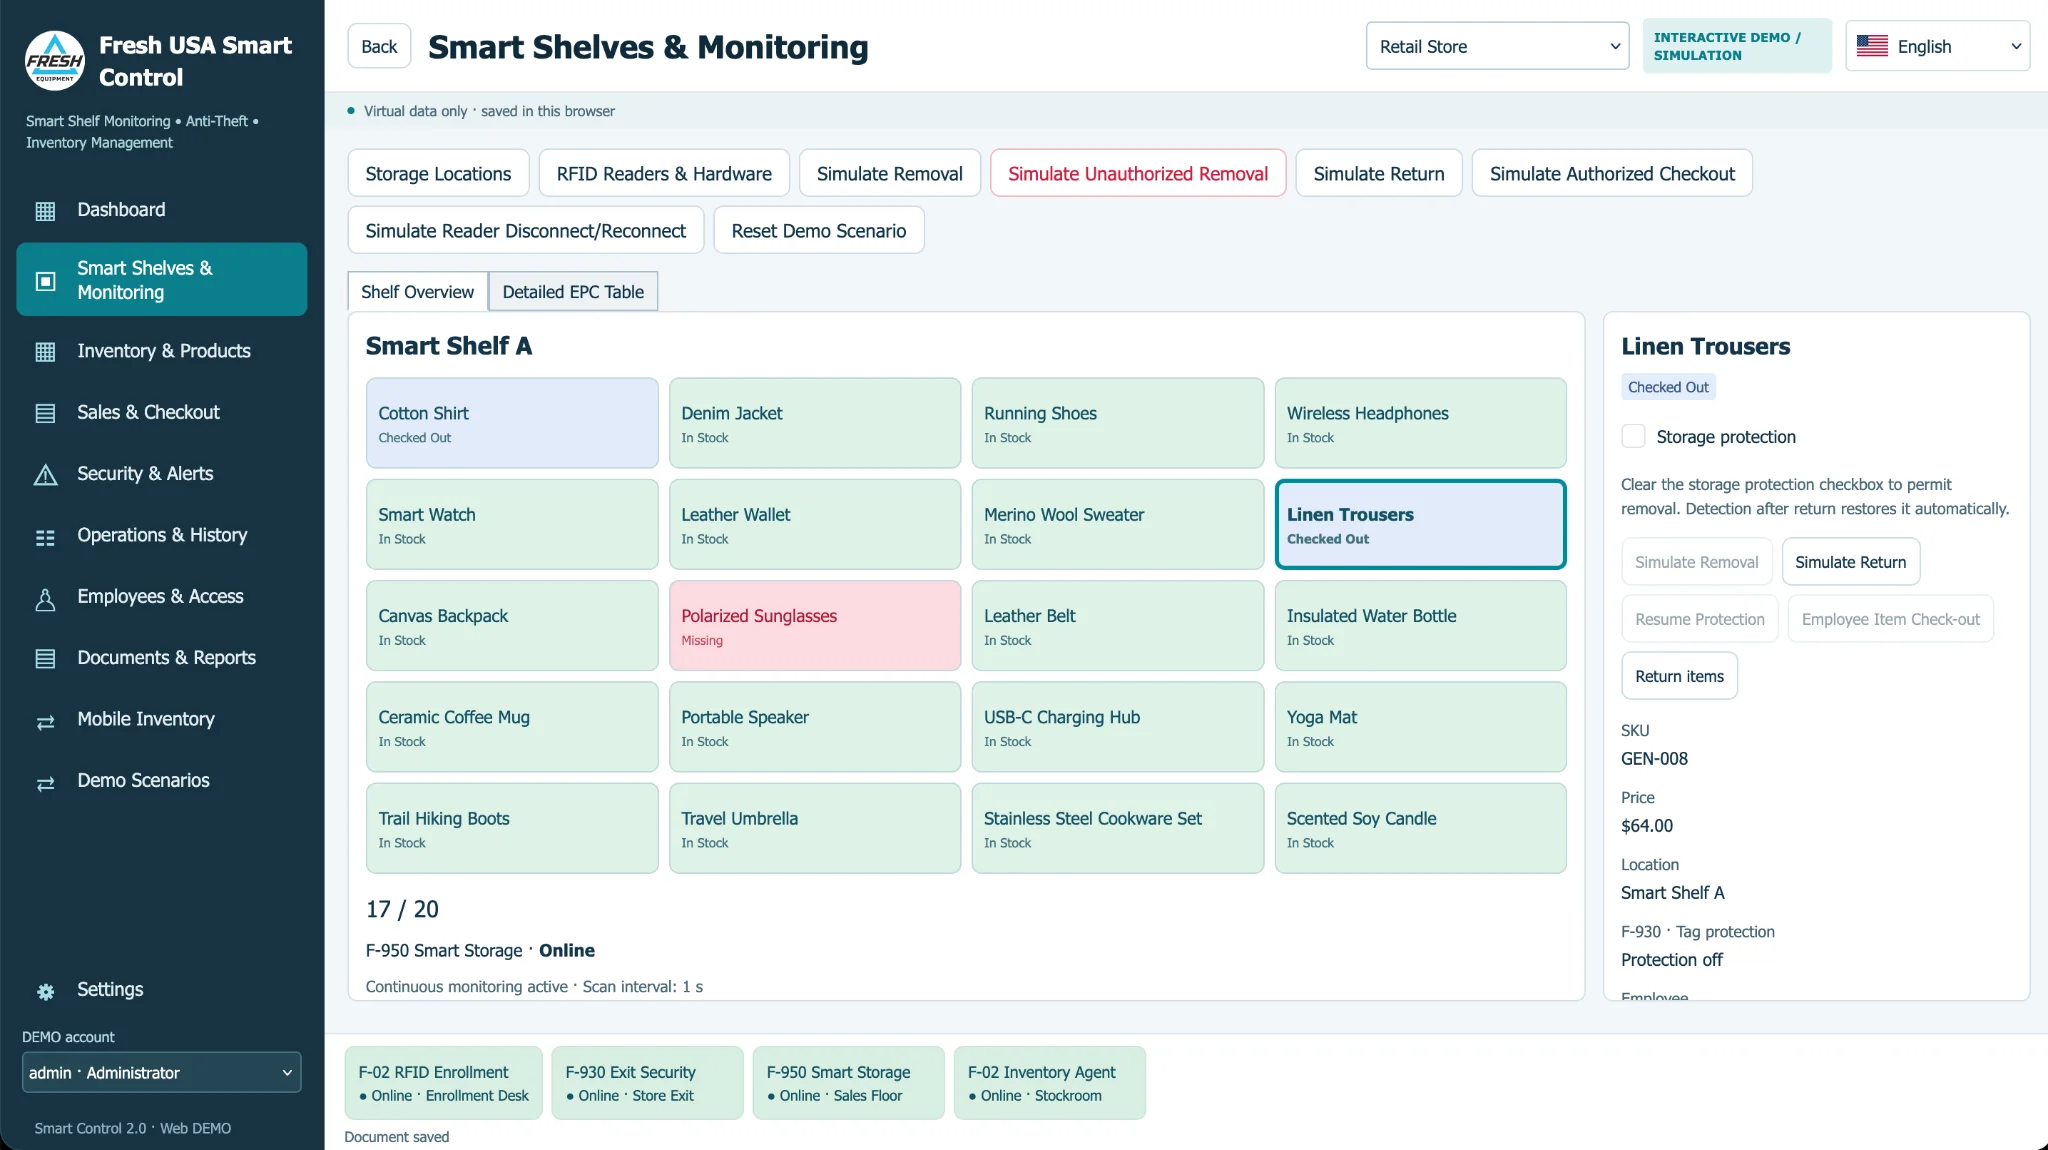Click the Sales & Checkout sidebar icon
The width and height of the screenshot is (2048, 1150).
click(x=45, y=413)
